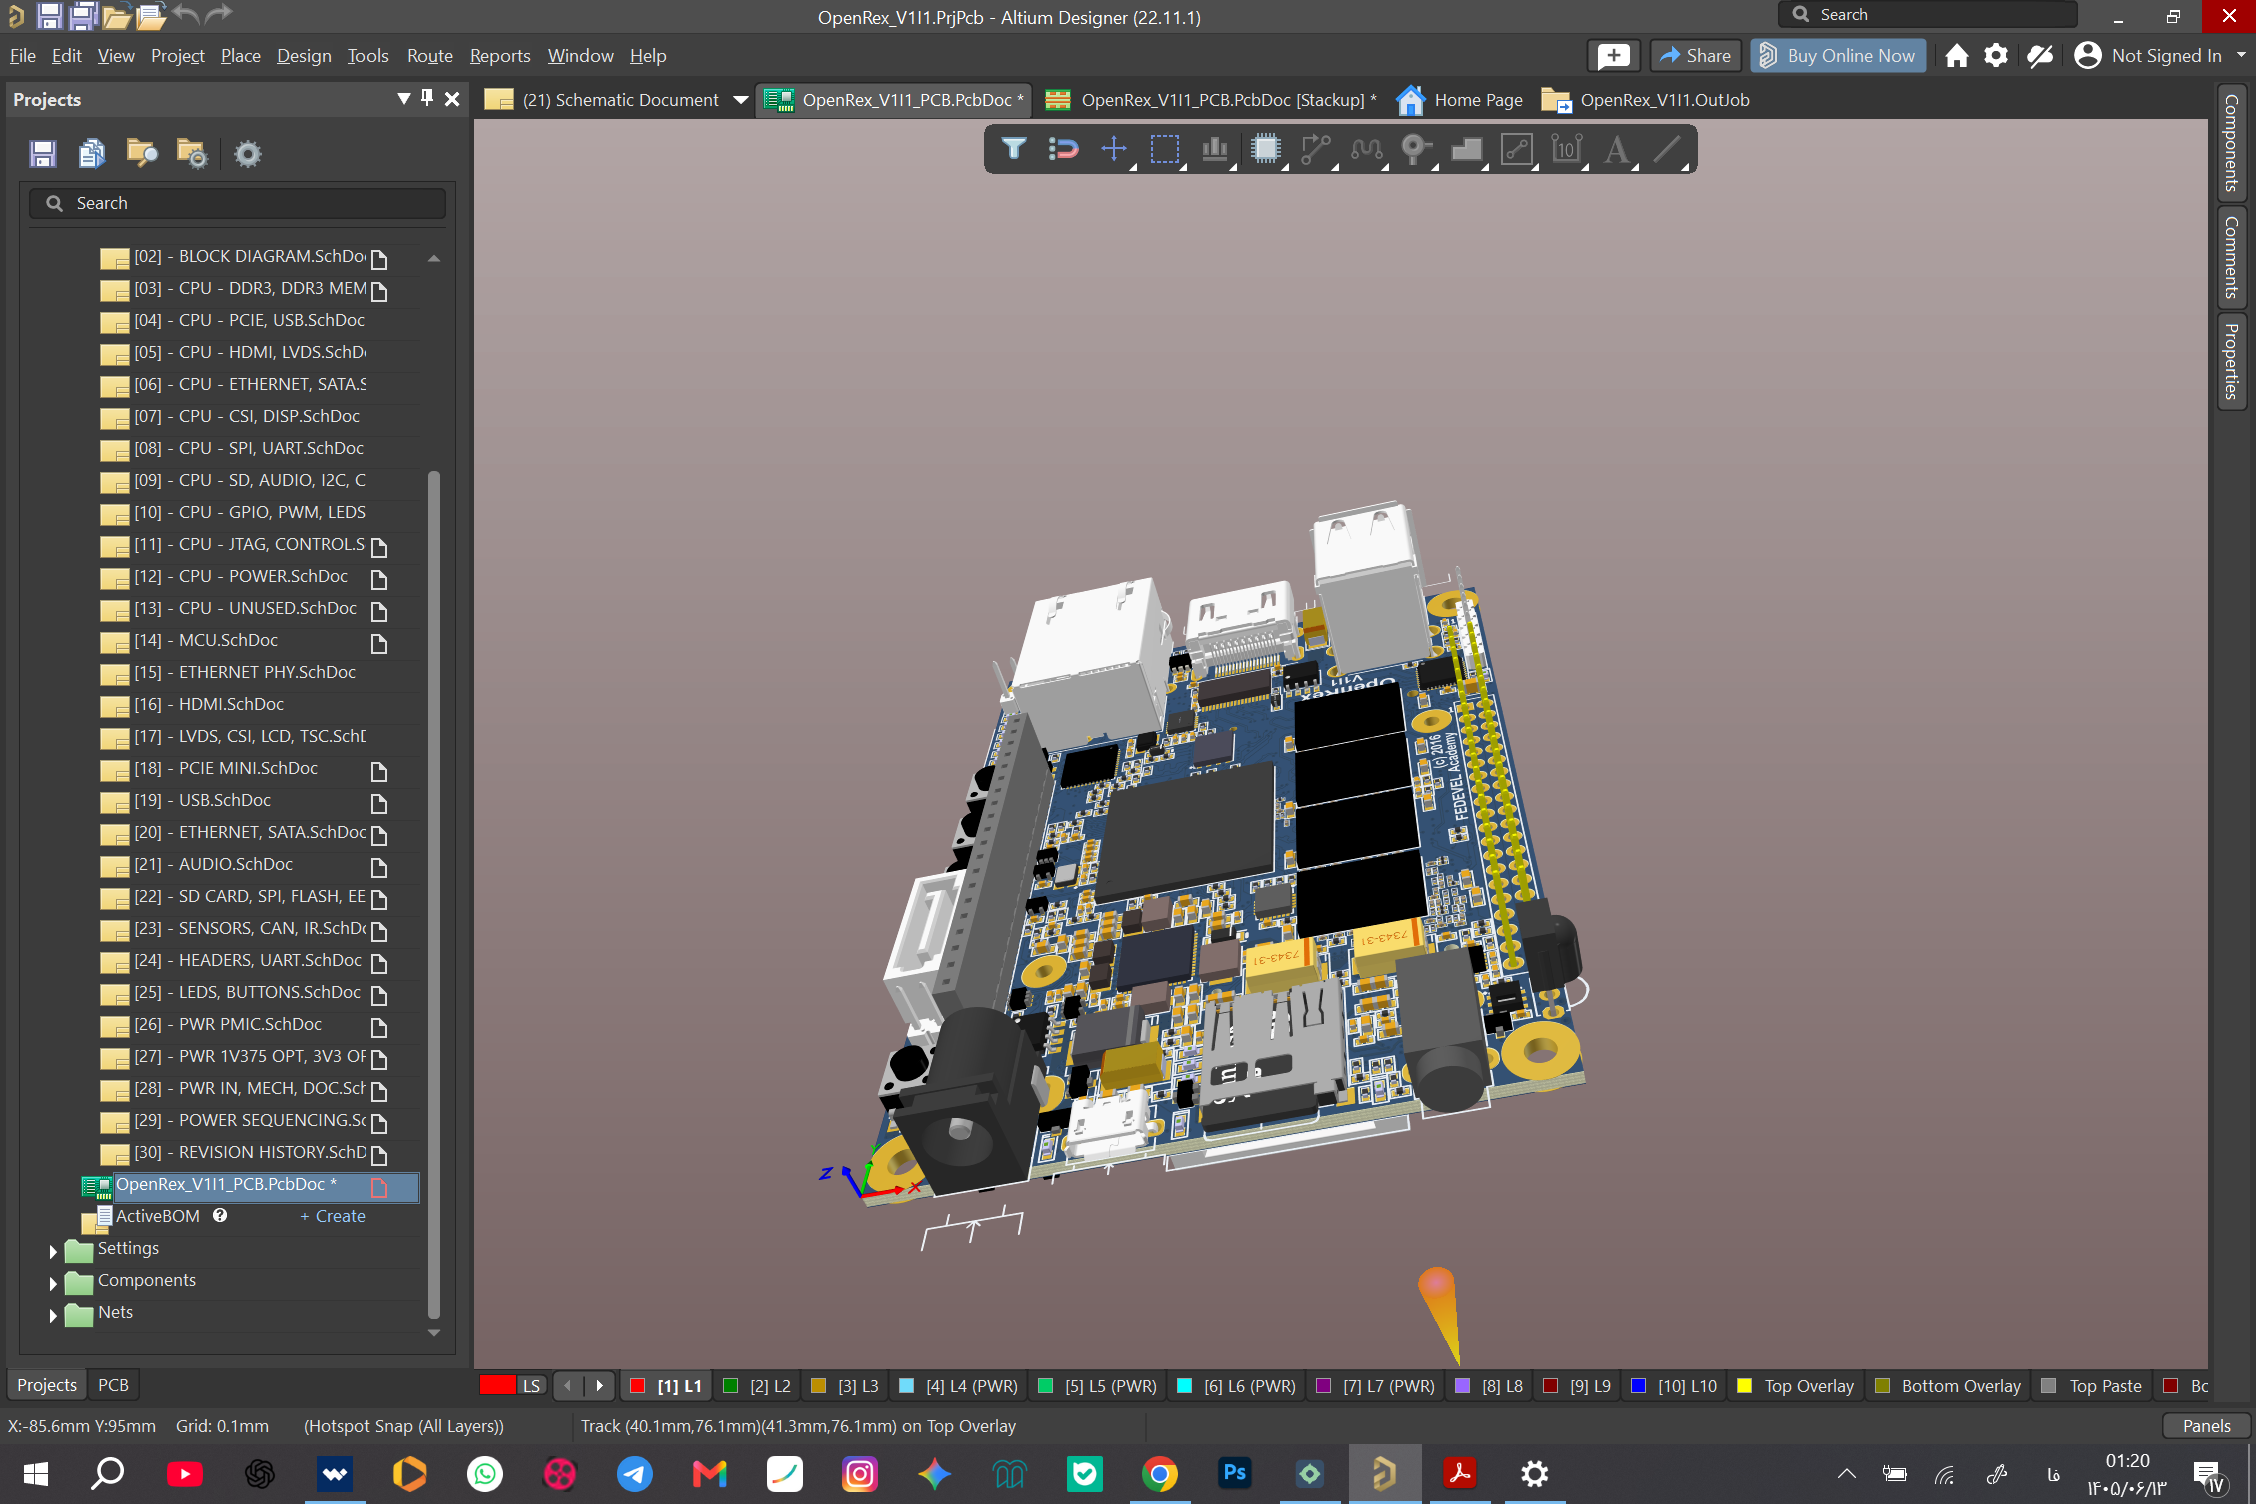Open the Components side panel
Screen dimensions: 2256x1504
coord(2232,143)
